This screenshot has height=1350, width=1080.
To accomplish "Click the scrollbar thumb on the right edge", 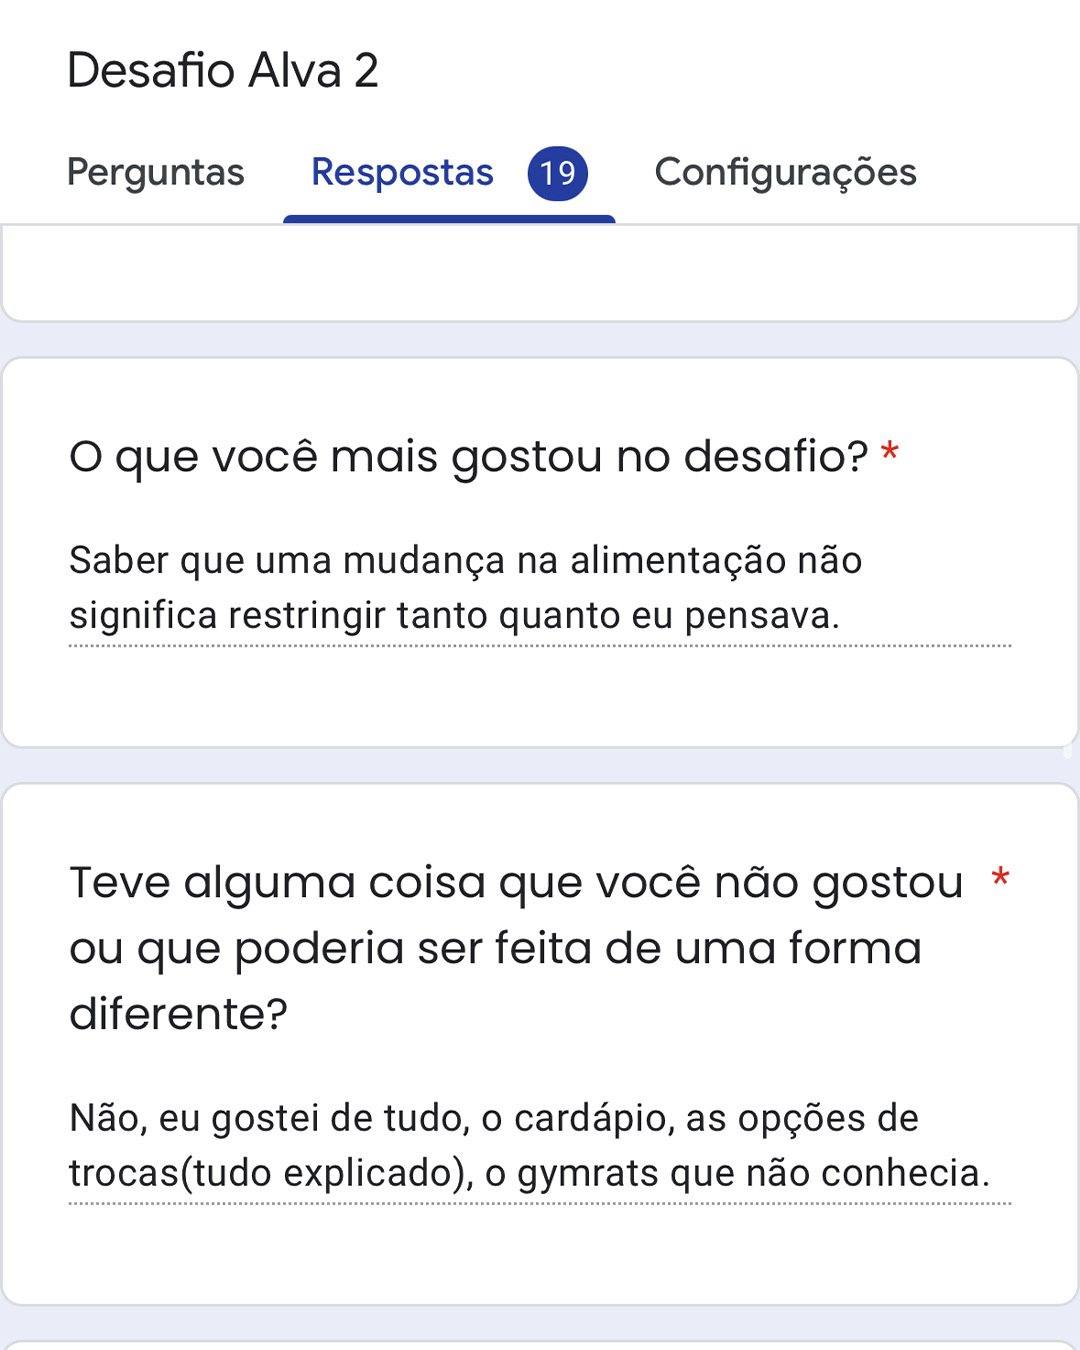I will [x=1067, y=751].
